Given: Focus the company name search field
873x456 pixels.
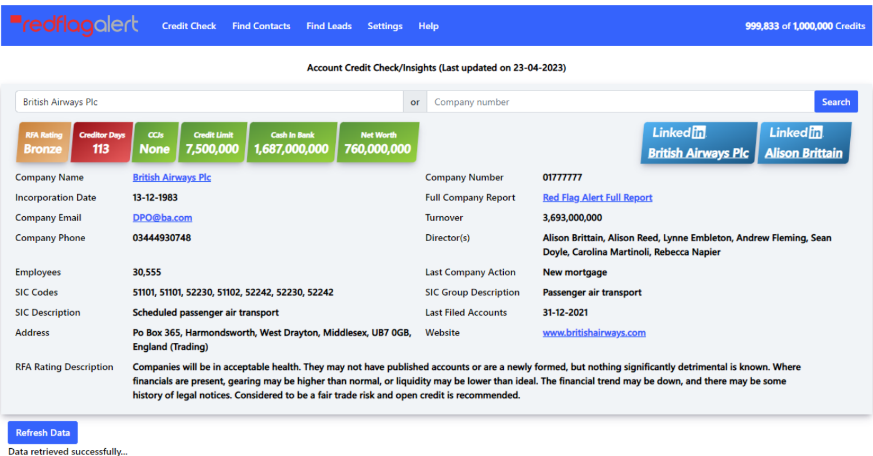Looking at the screenshot, I should 209,102.
